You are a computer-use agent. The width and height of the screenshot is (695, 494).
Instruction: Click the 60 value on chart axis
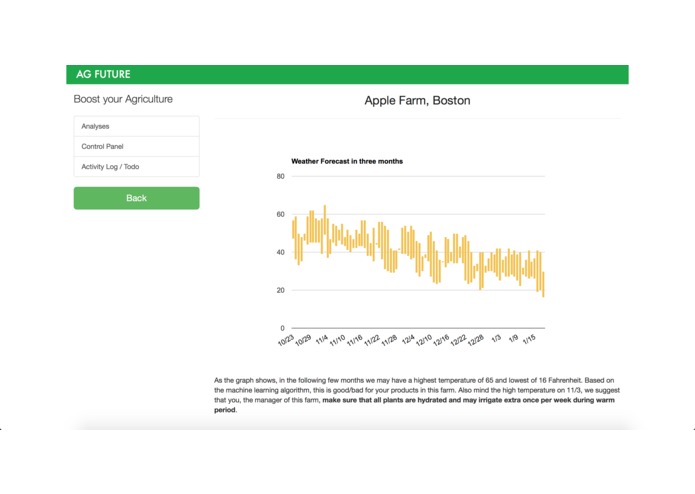point(281,214)
